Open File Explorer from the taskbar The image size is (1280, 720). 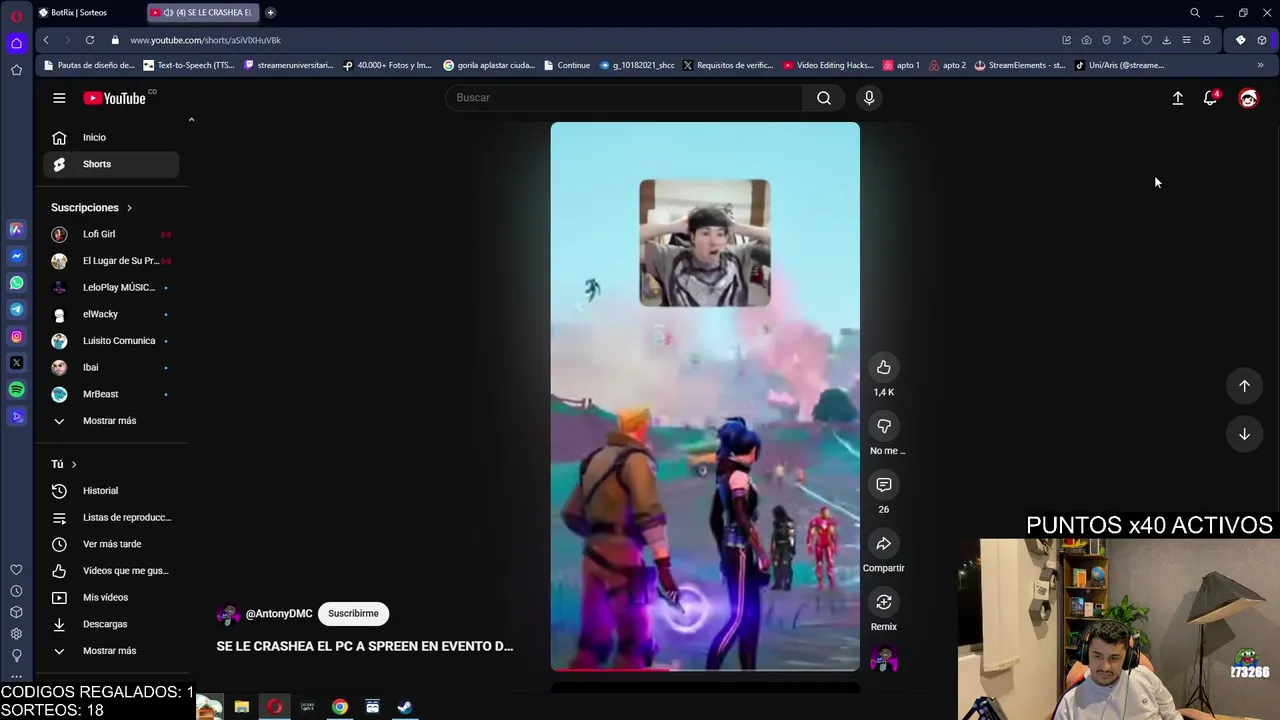pyautogui.click(x=242, y=707)
